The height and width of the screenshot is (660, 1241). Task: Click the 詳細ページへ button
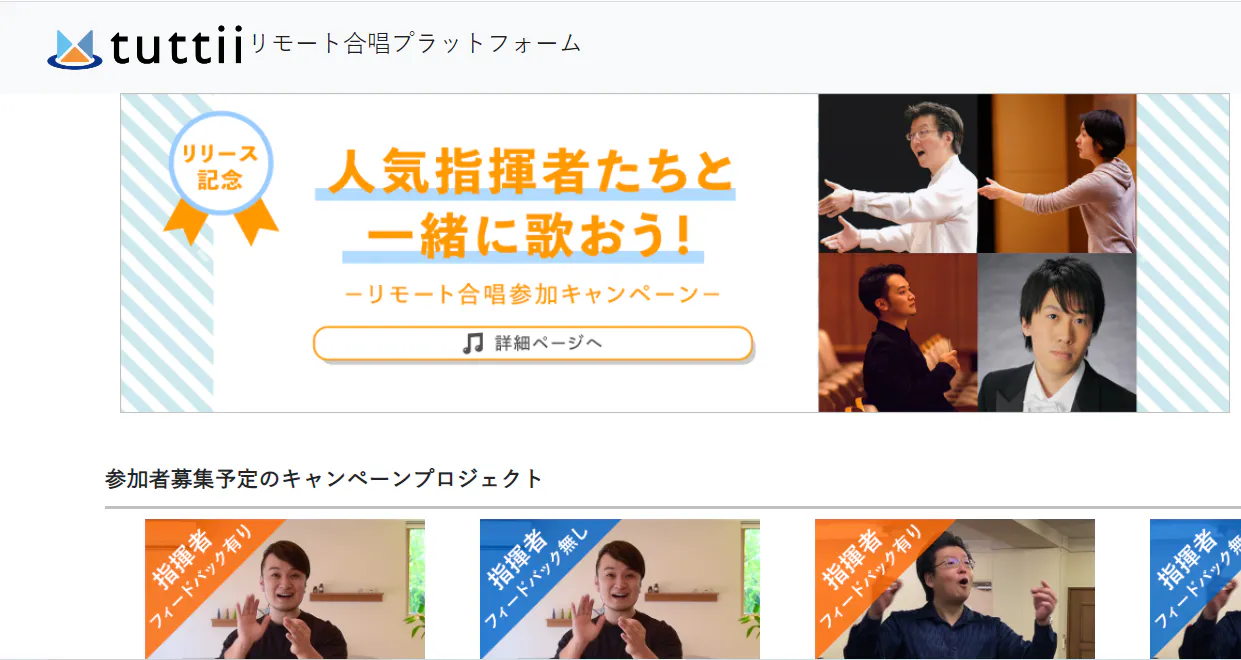point(532,343)
